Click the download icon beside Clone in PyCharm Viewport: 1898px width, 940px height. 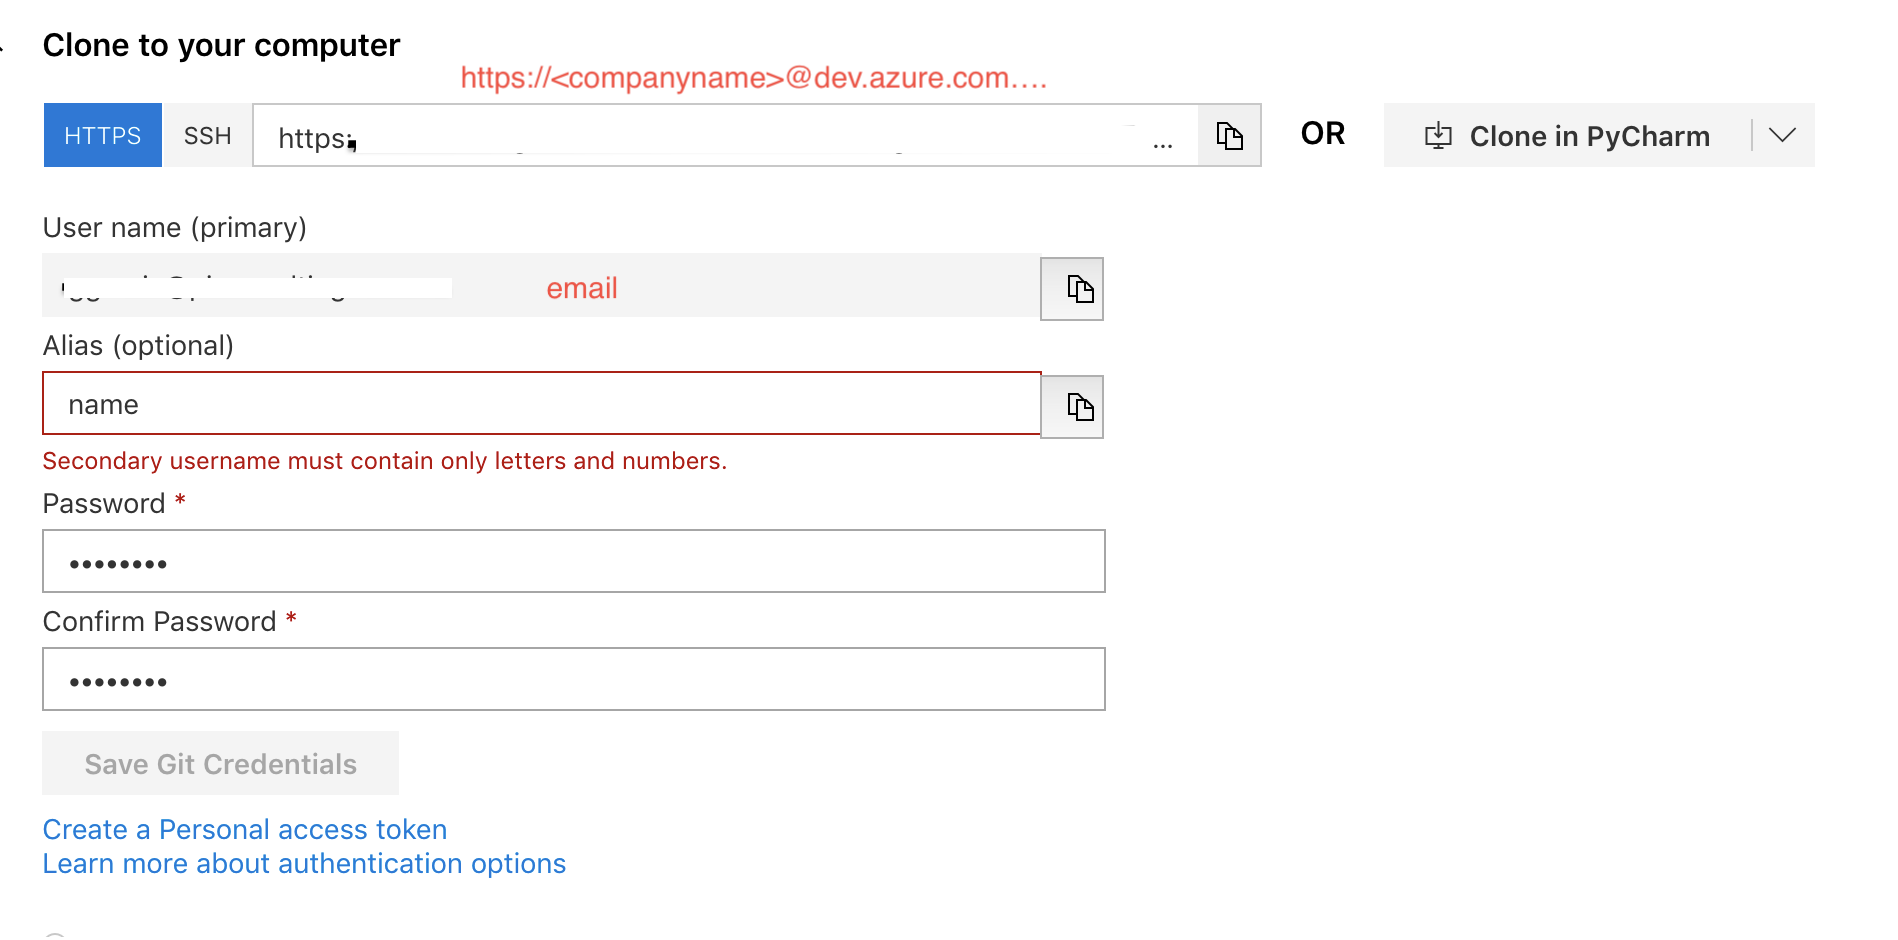click(1437, 135)
